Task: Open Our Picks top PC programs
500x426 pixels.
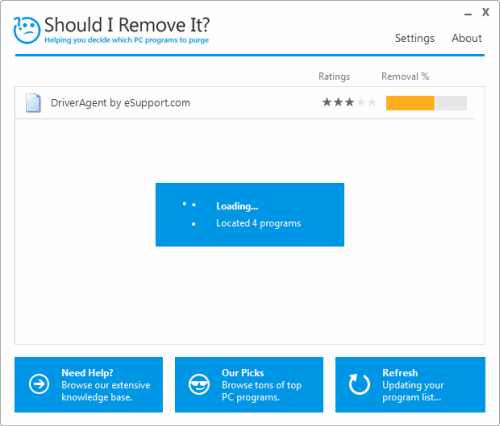Action: [249, 385]
